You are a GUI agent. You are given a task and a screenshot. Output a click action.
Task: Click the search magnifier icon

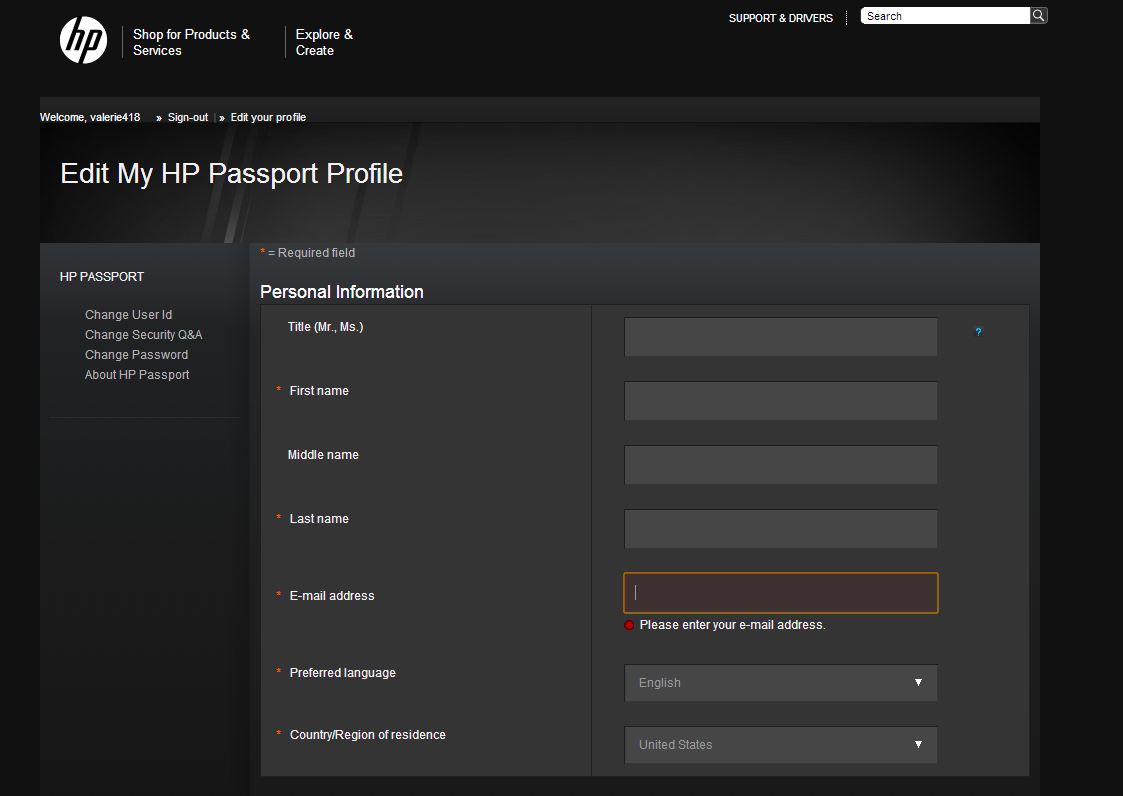click(x=1038, y=16)
